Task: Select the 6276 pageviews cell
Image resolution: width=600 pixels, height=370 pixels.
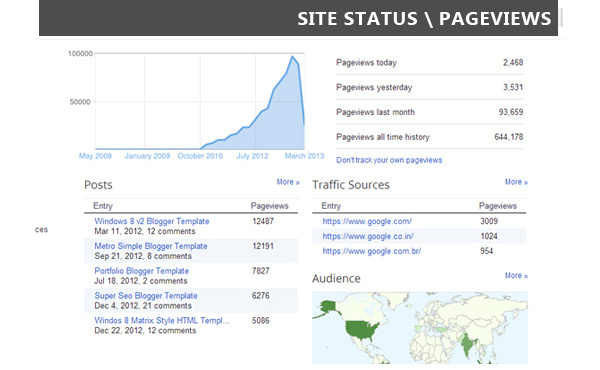Action: (x=261, y=296)
